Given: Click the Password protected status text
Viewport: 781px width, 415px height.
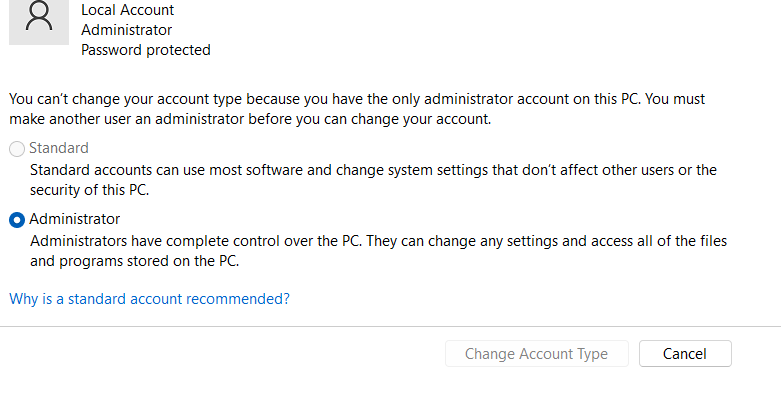Looking at the screenshot, I should coord(146,50).
